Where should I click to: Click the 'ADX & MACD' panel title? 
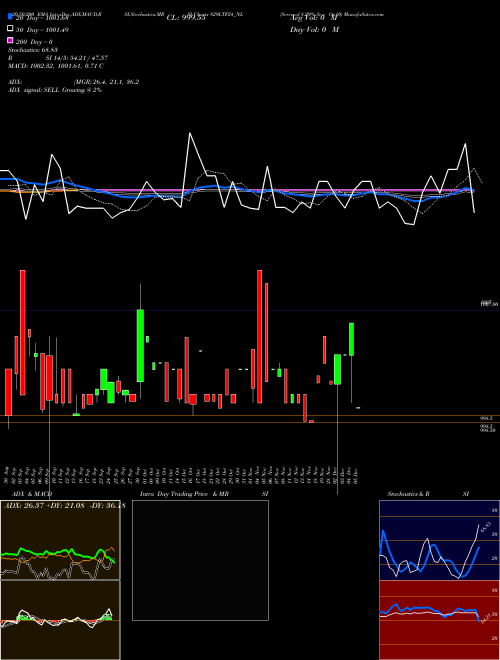pos(32,494)
